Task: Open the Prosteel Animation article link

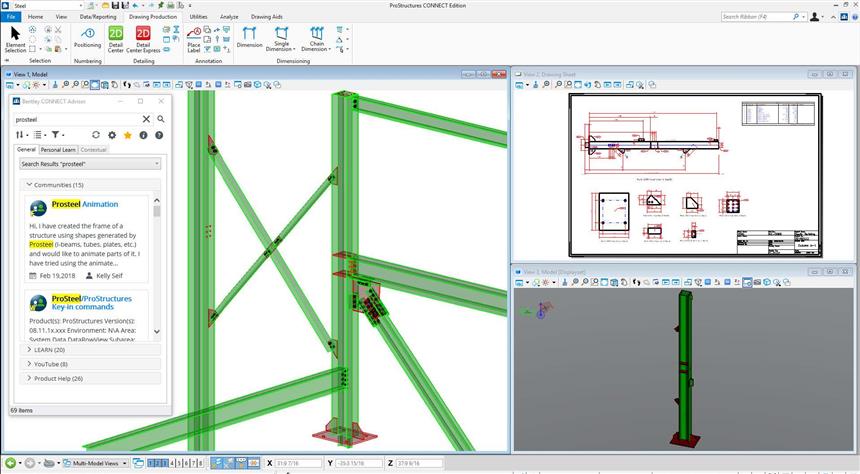Action: point(85,204)
